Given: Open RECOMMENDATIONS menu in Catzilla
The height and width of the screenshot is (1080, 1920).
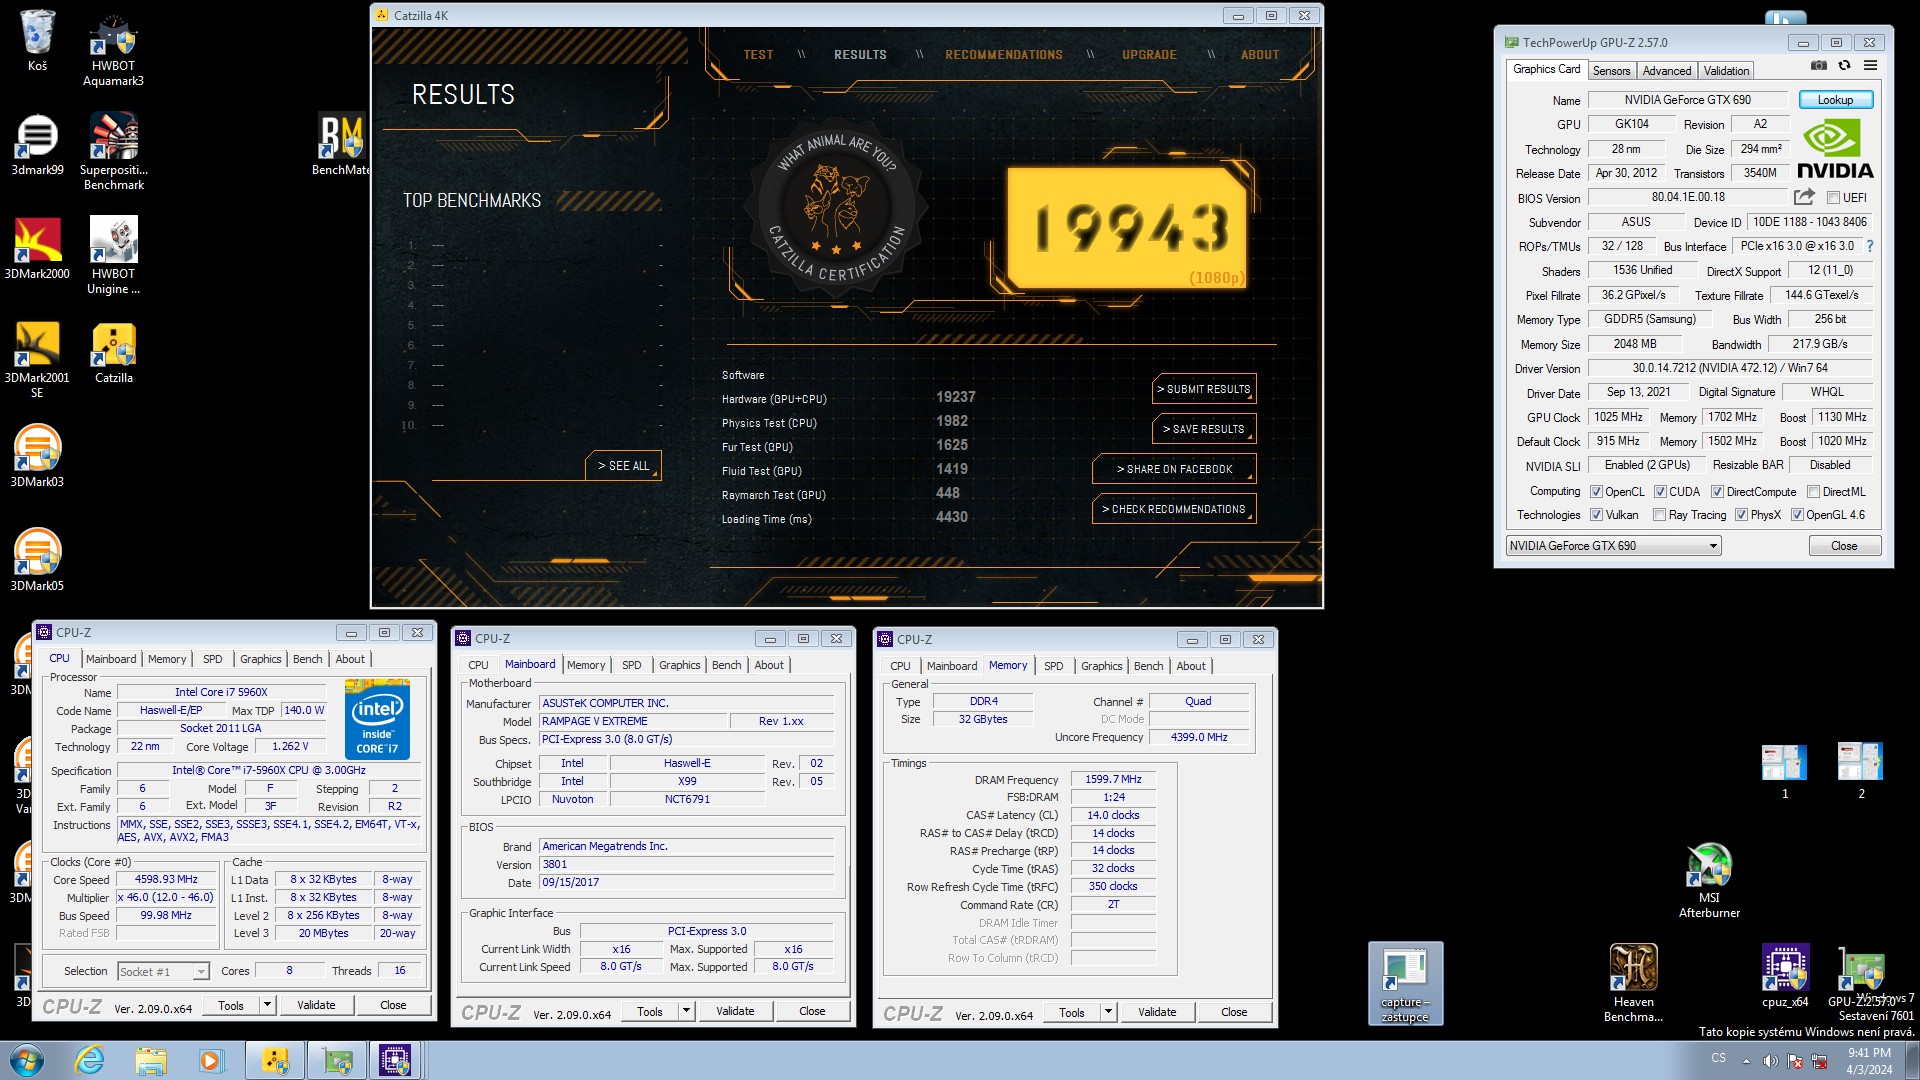Looking at the screenshot, I should click(1004, 55).
